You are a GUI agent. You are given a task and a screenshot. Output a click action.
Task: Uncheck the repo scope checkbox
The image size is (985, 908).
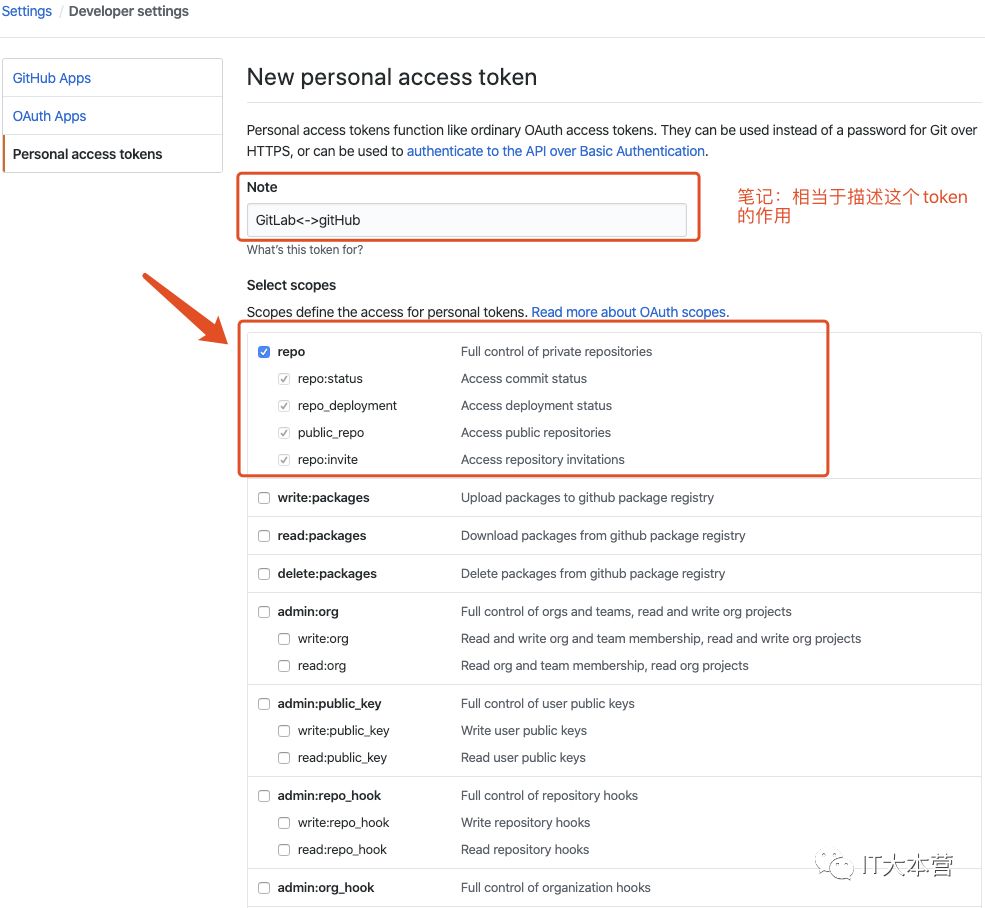[x=264, y=352]
